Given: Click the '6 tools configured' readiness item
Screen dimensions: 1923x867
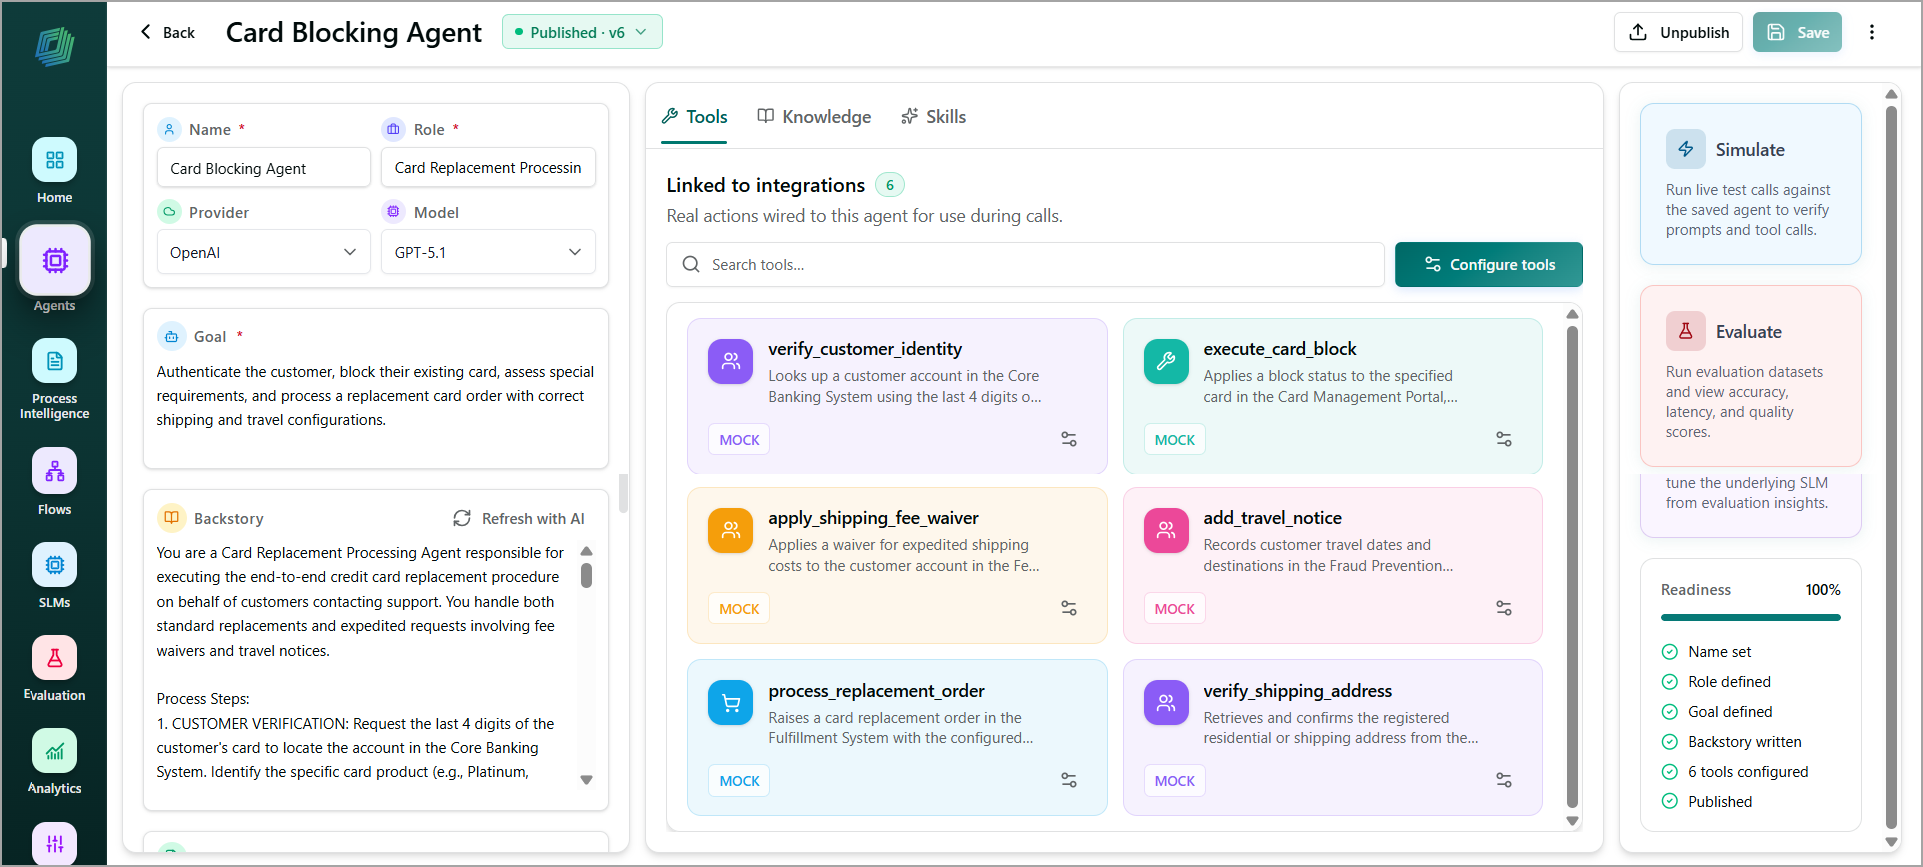Looking at the screenshot, I should click(x=1735, y=772).
